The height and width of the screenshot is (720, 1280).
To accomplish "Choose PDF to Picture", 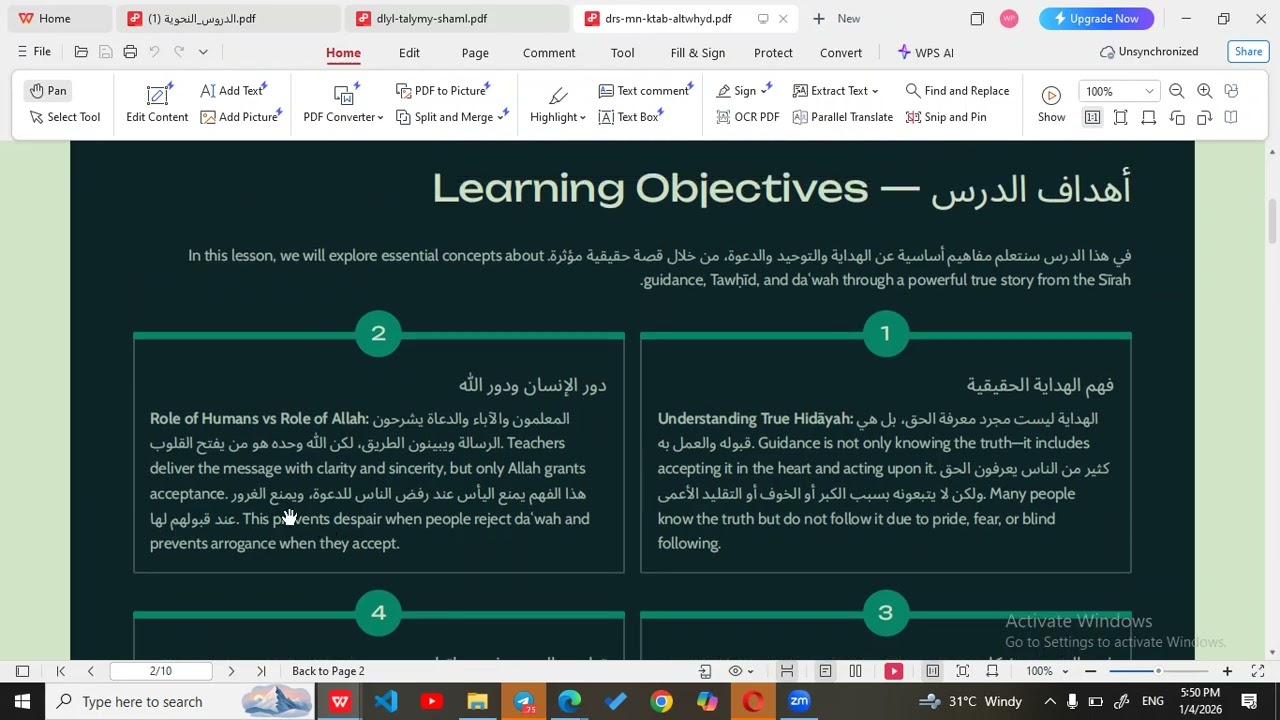I will pos(441,91).
